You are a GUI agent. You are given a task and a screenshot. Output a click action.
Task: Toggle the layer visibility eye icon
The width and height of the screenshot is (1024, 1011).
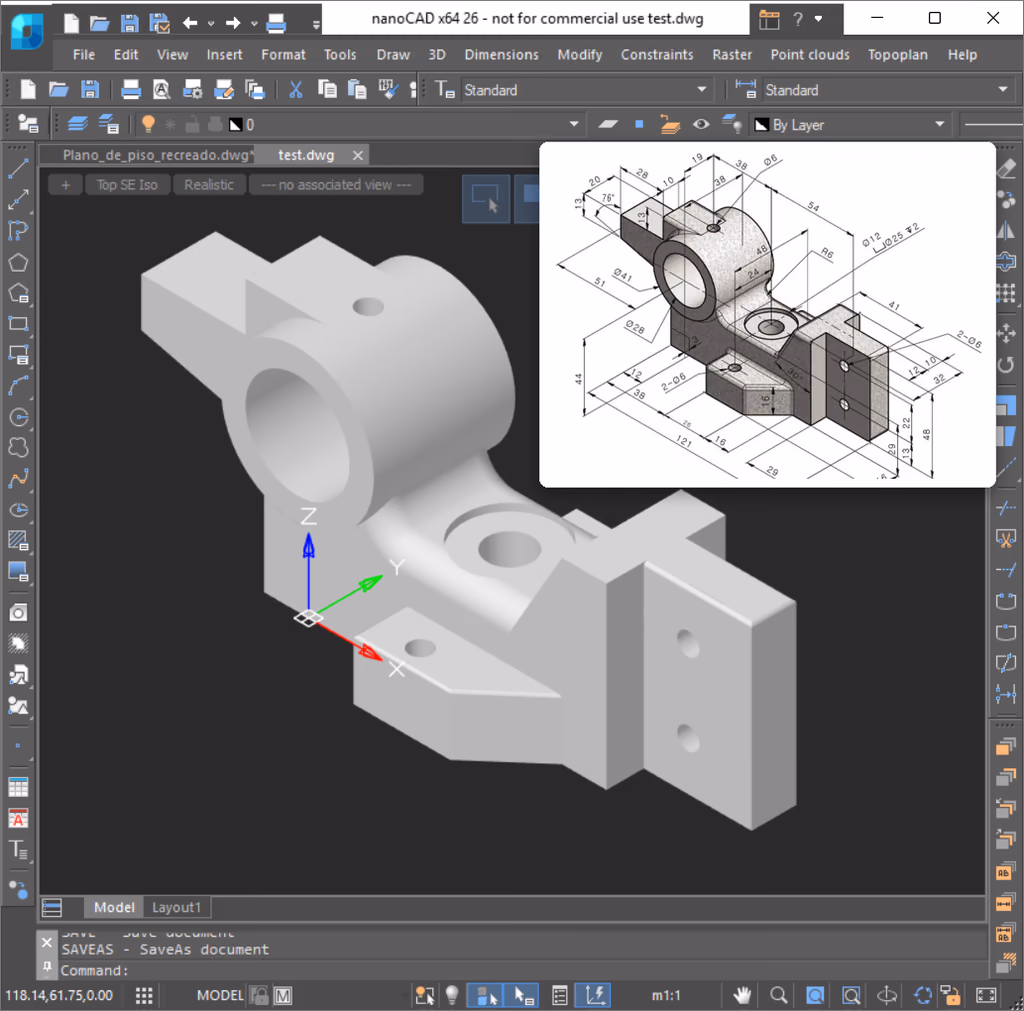coord(701,124)
